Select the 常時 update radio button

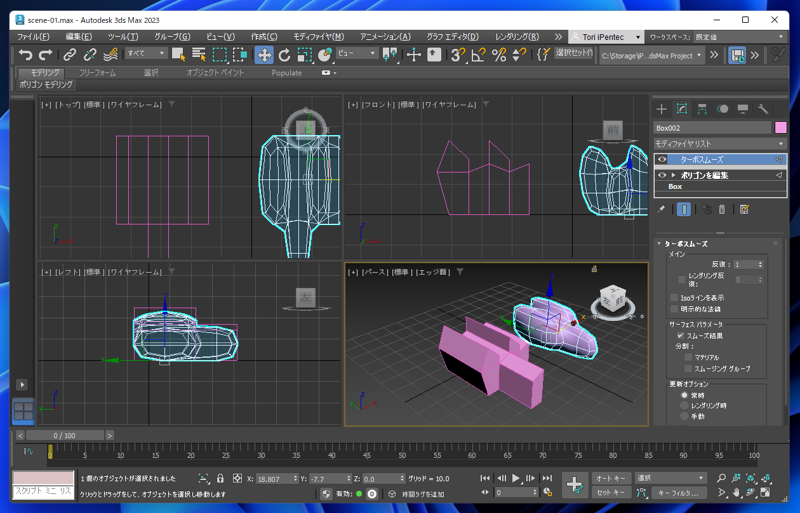pos(685,395)
